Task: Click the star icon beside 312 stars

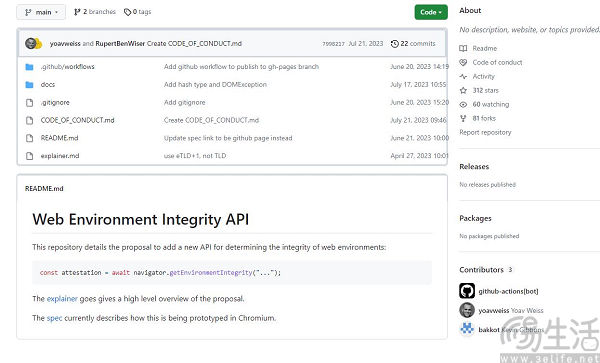Action: pos(463,91)
